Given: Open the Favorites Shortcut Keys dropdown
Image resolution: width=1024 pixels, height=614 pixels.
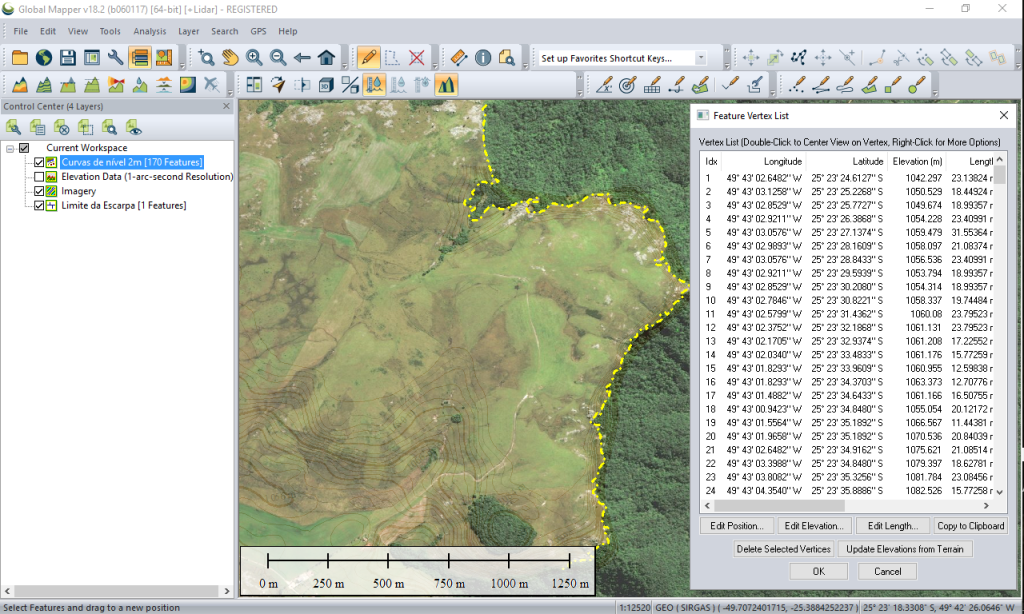Looking at the screenshot, I should (x=701, y=58).
